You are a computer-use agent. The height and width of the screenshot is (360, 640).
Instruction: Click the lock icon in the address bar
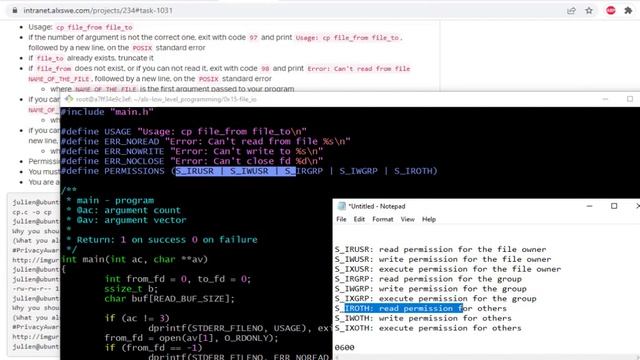click(x=15, y=11)
